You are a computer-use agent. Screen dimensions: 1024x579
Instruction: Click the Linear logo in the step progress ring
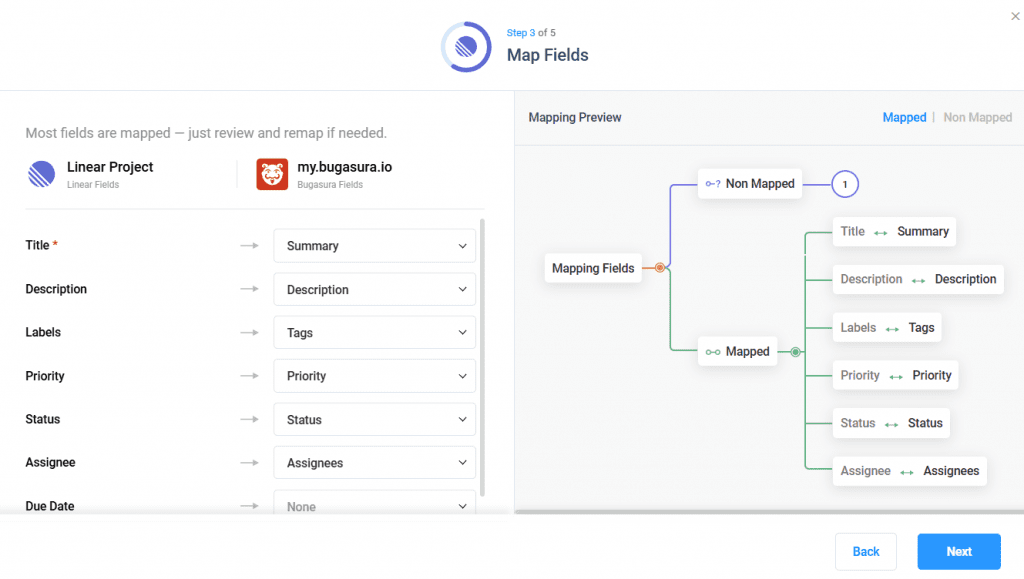[466, 46]
